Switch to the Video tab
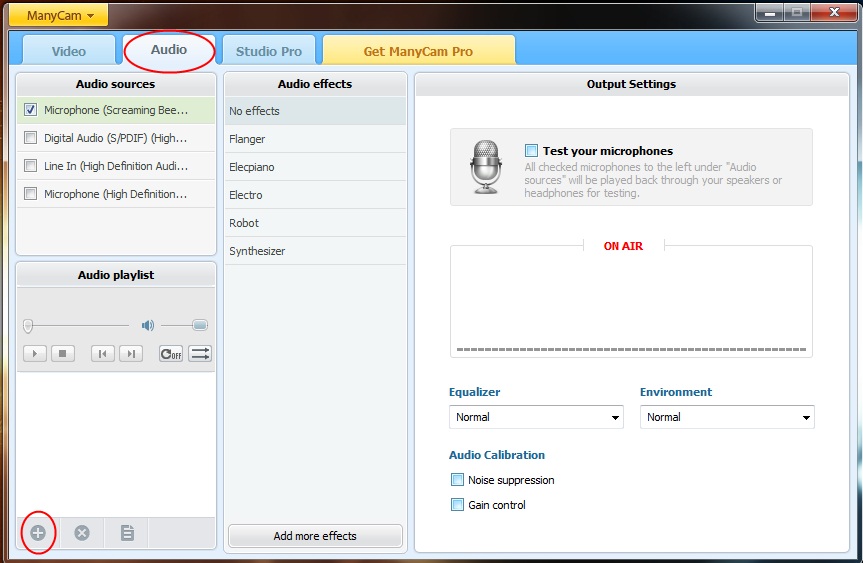Image resolution: width=863 pixels, height=563 pixels. coord(69,51)
